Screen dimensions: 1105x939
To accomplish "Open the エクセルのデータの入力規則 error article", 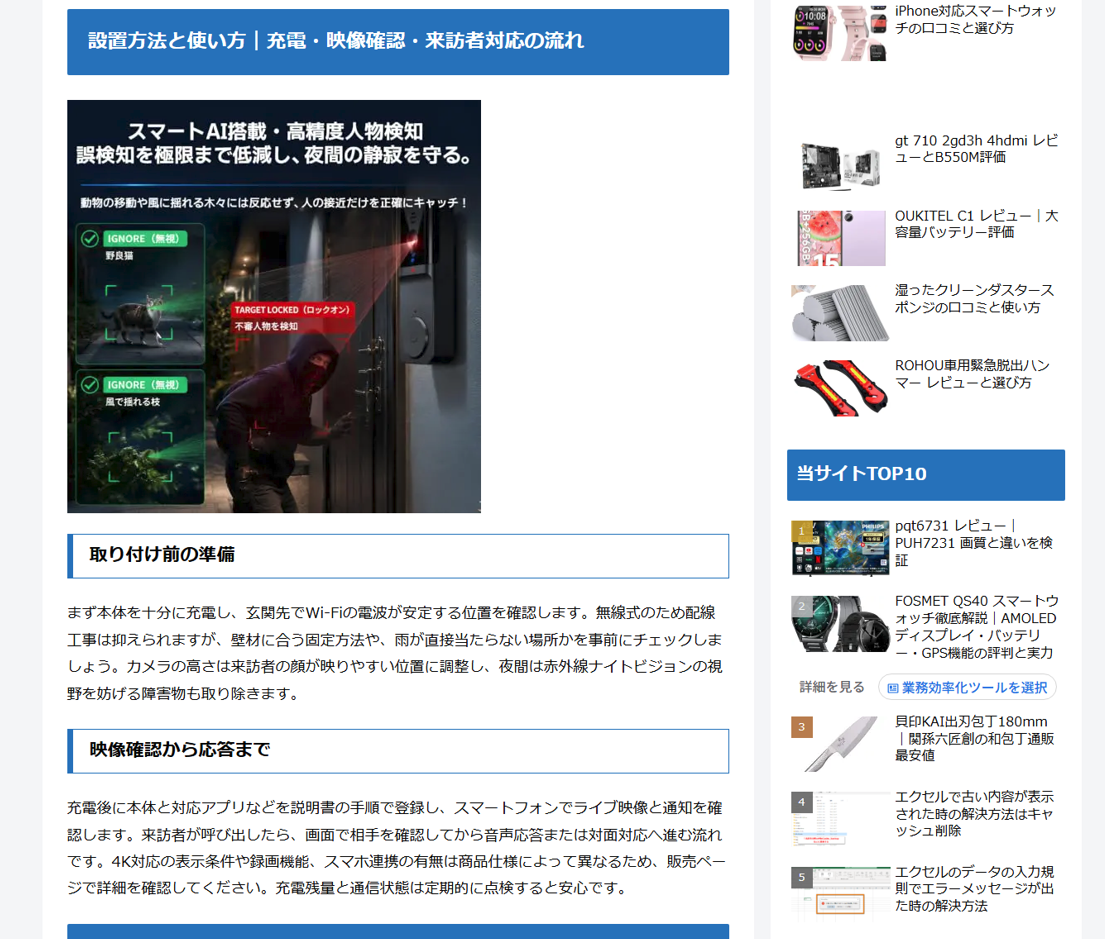I will pyautogui.click(x=974, y=888).
